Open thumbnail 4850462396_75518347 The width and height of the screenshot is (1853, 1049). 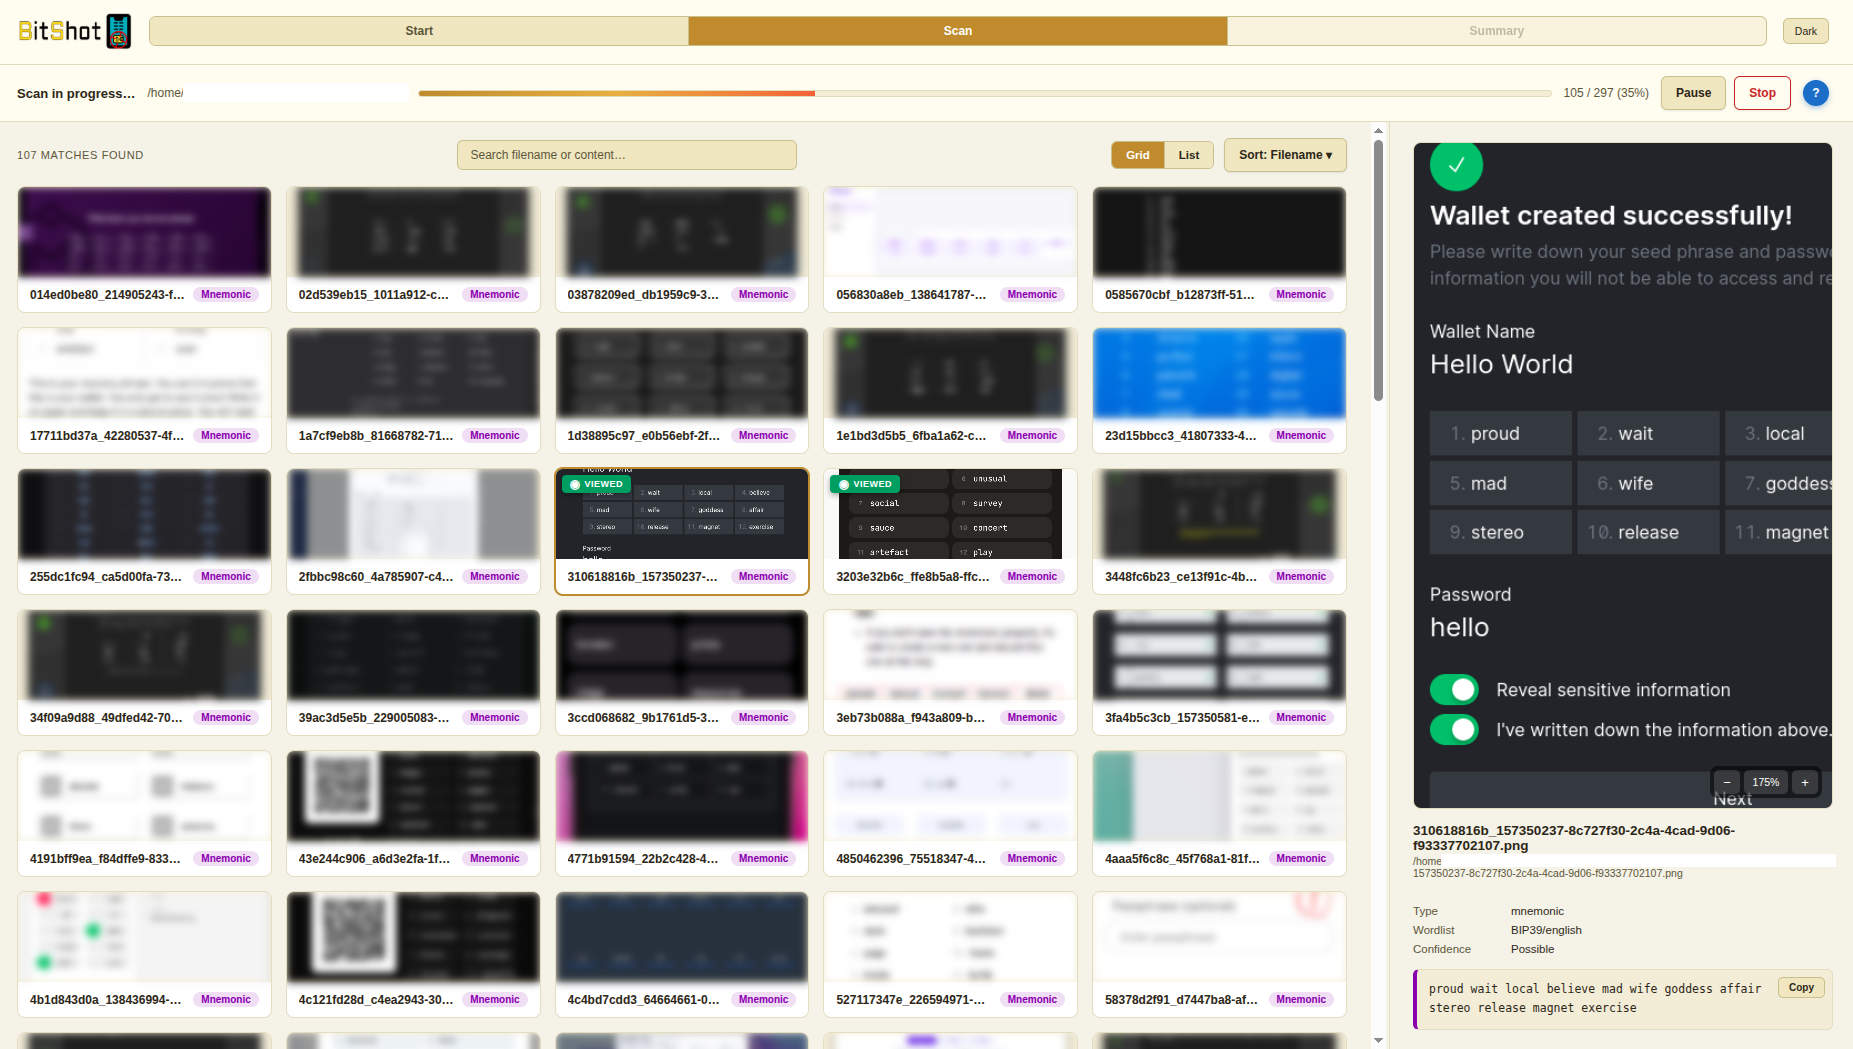point(950,814)
